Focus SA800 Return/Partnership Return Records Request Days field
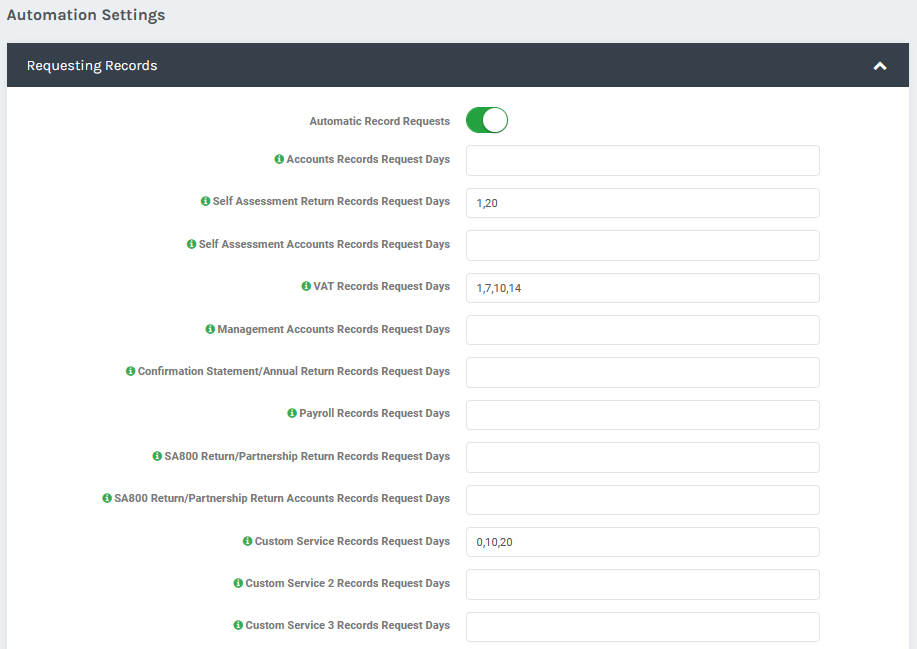The height and width of the screenshot is (649, 917). point(643,457)
